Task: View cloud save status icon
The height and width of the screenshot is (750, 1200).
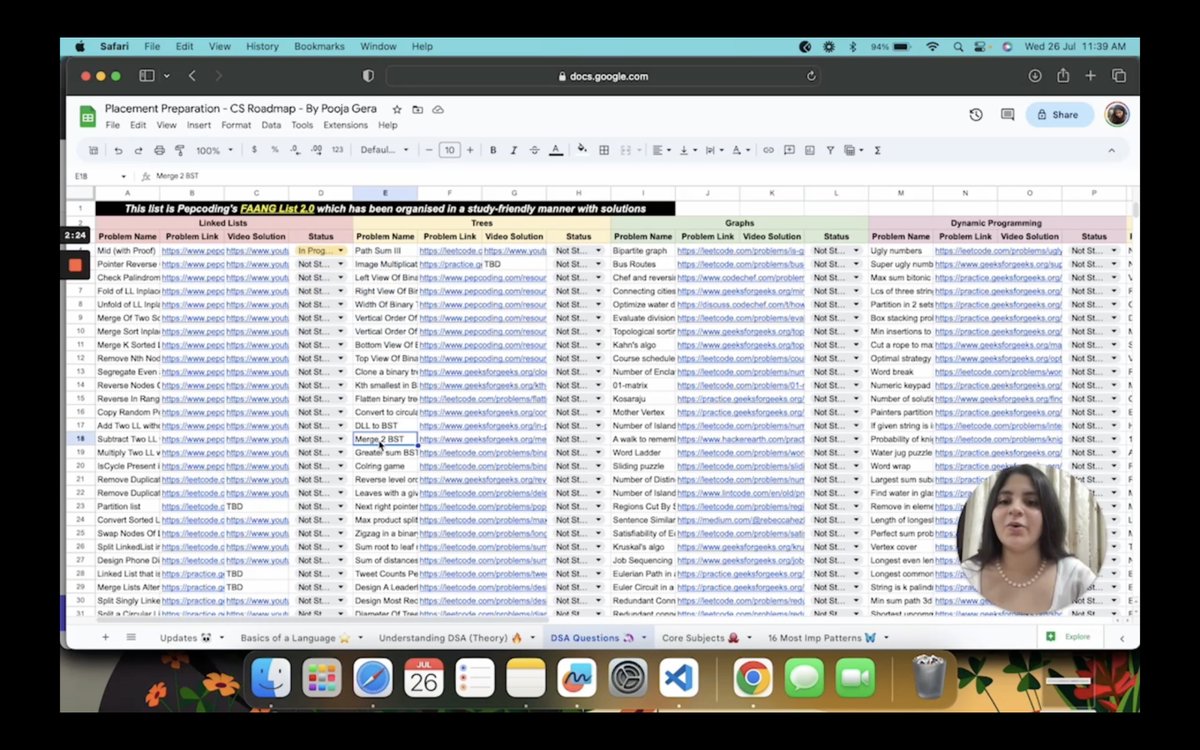Action: click(x=438, y=109)
